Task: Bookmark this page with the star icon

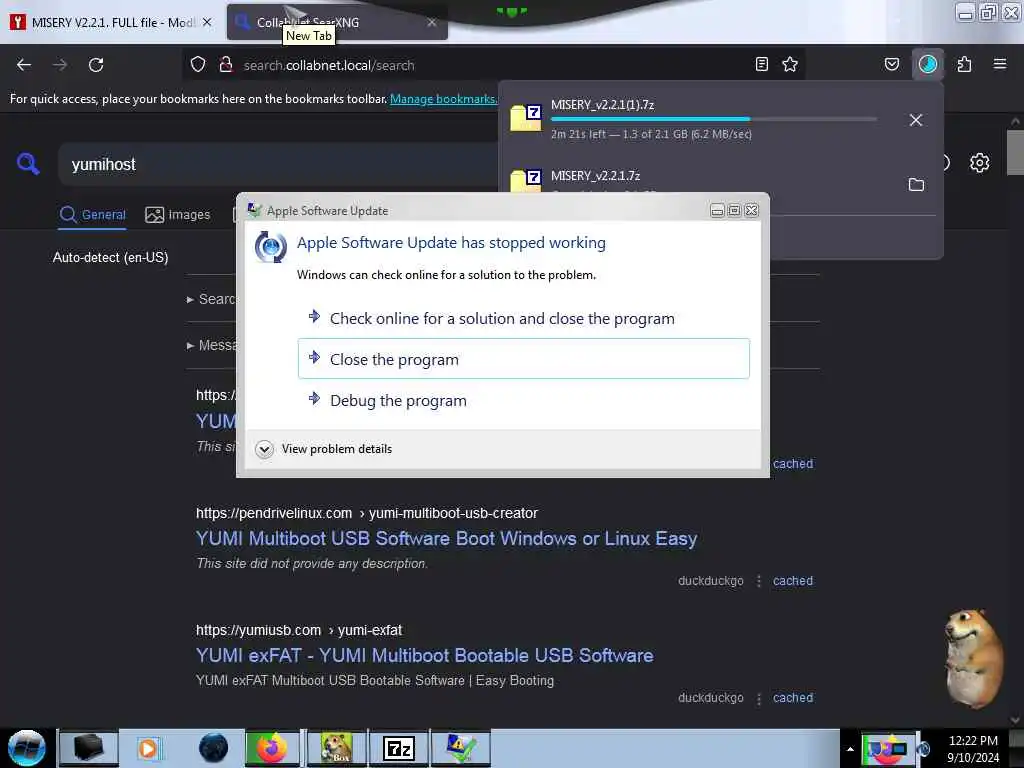Action: pos(790,64)
